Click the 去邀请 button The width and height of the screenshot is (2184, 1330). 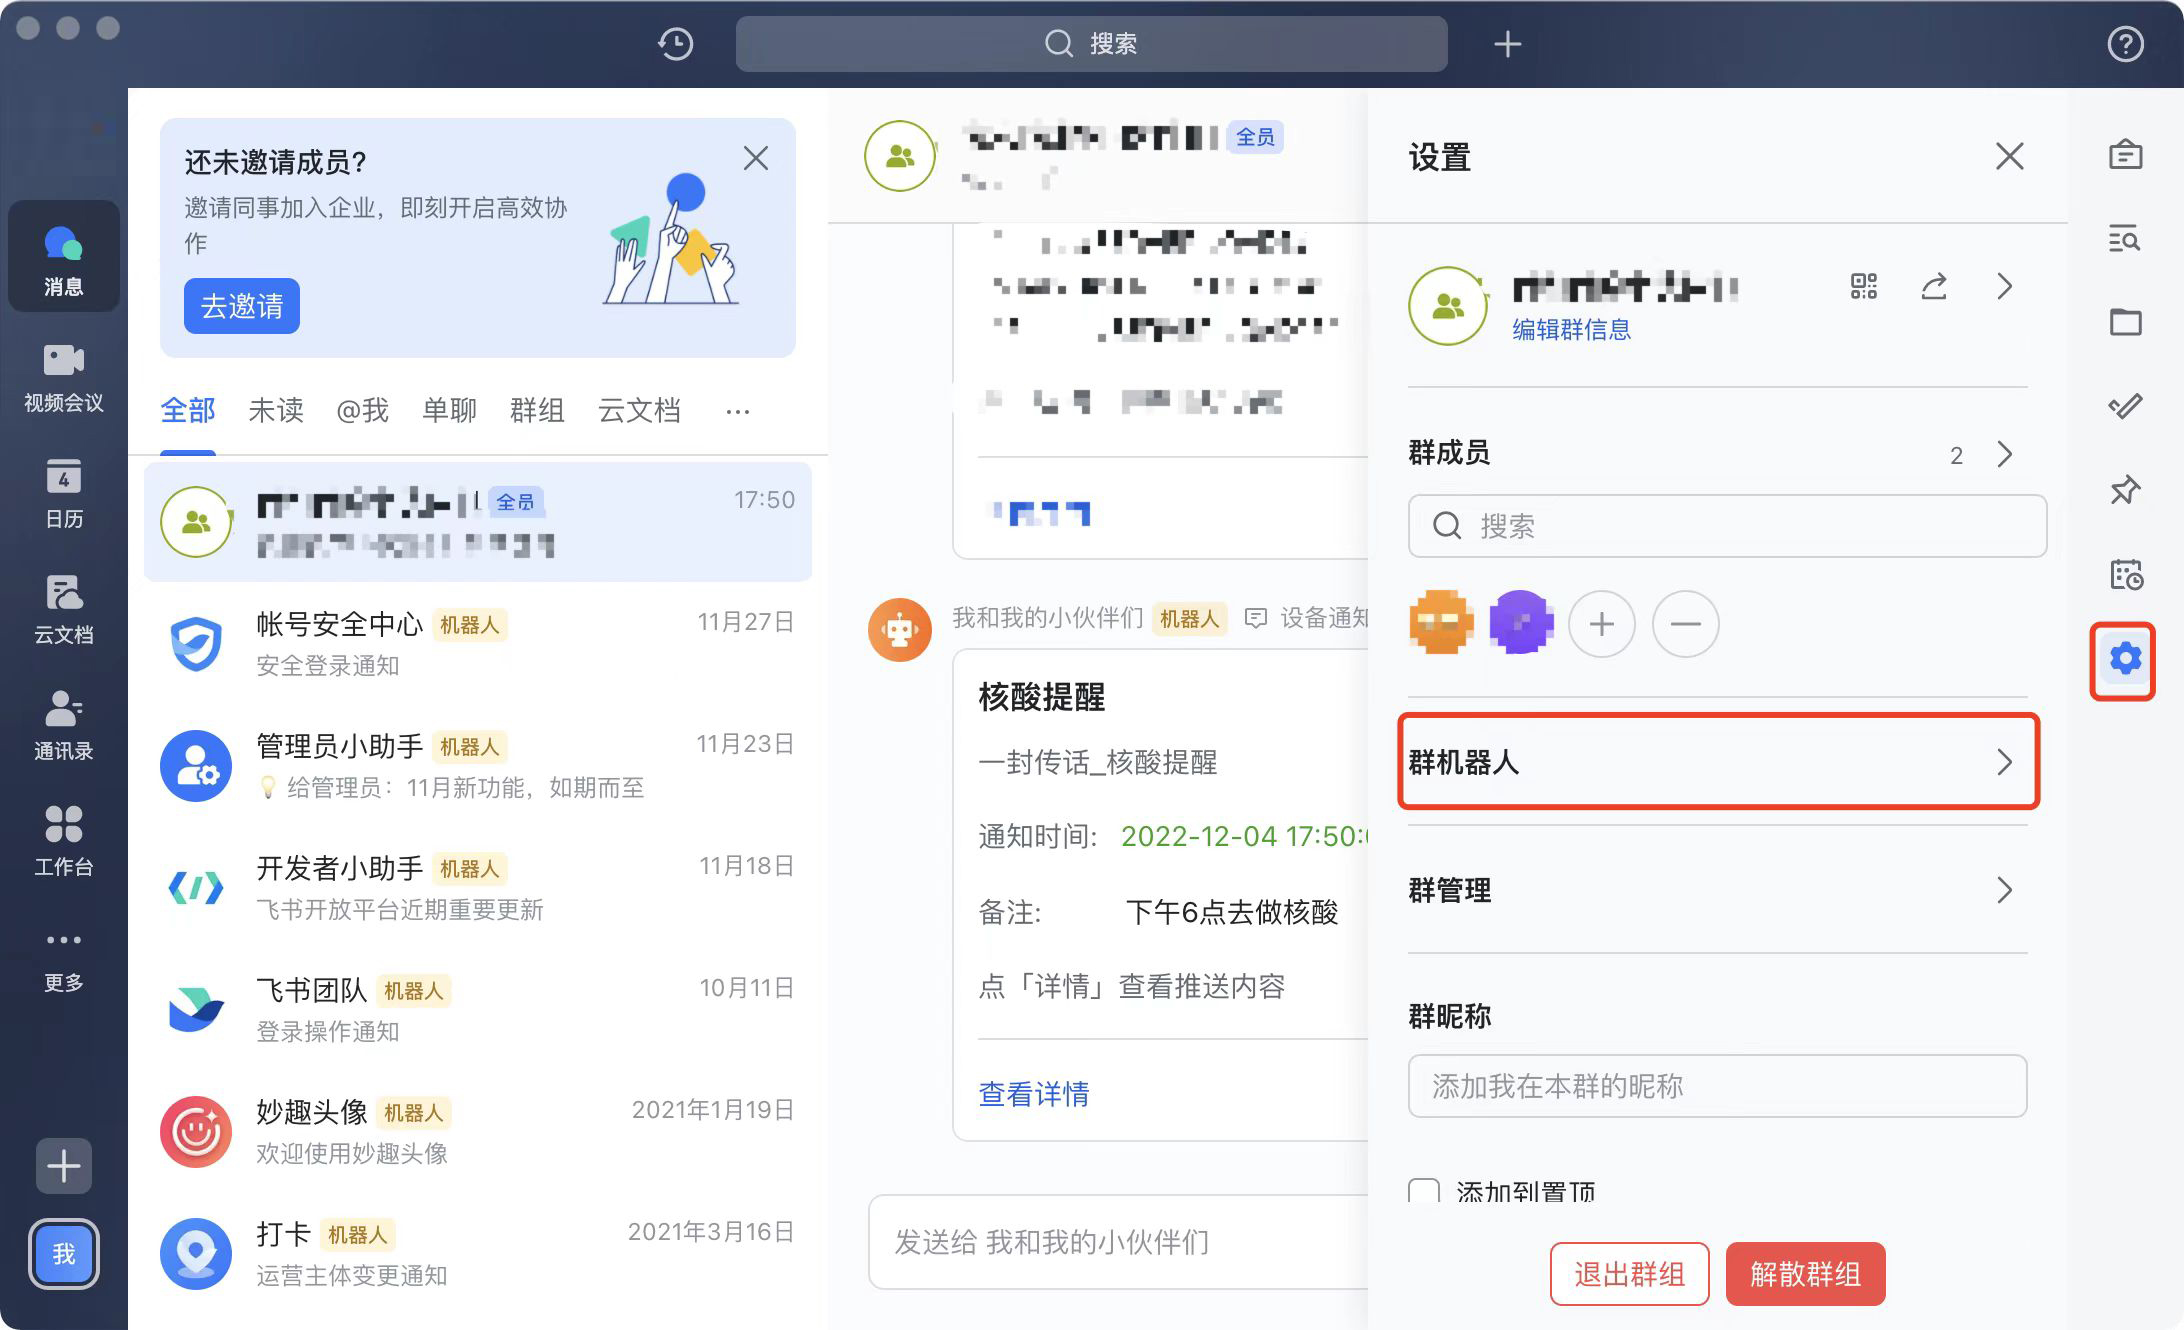click(x=242, y=306)
